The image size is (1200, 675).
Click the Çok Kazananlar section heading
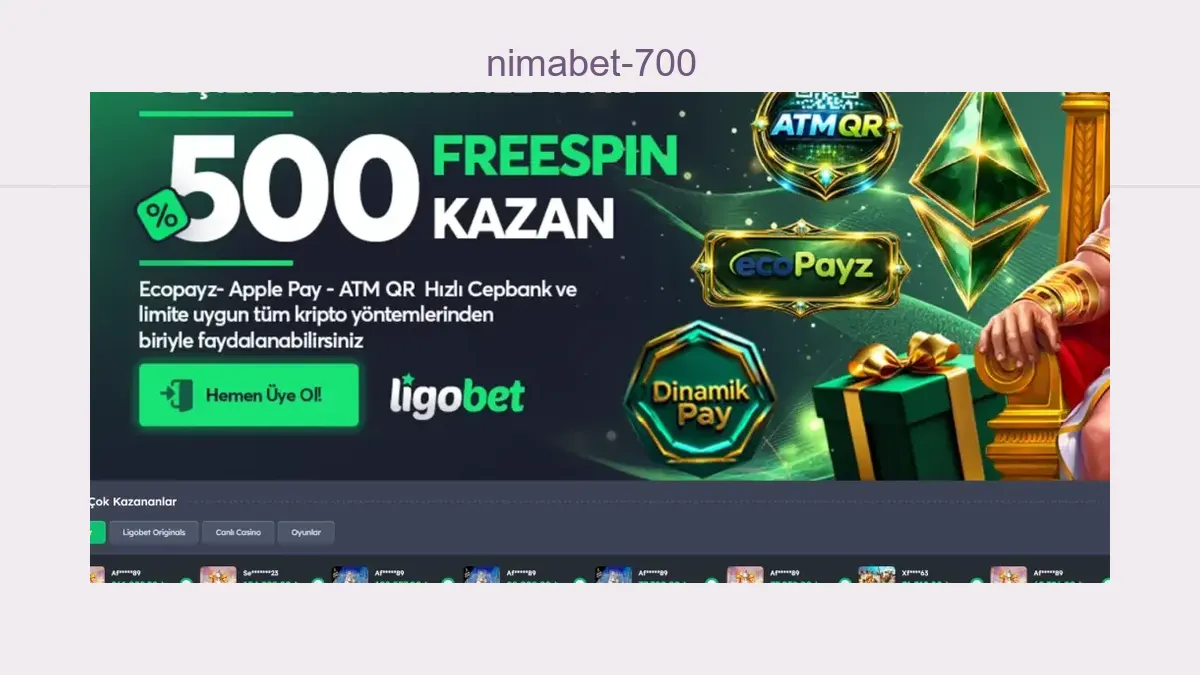coord(133,501)
